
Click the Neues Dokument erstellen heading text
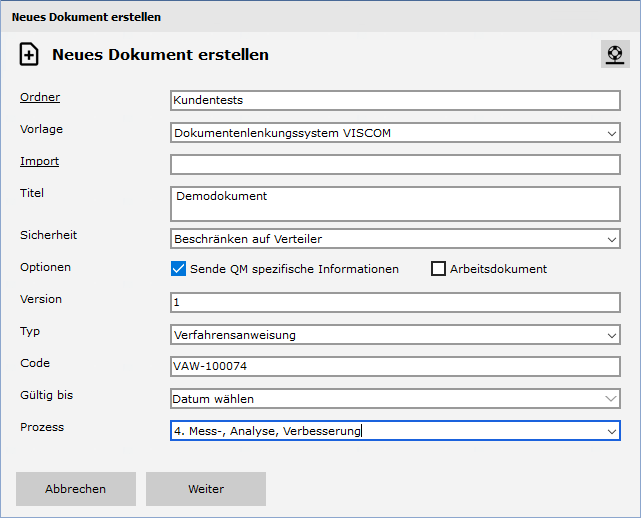pos(160,55)
